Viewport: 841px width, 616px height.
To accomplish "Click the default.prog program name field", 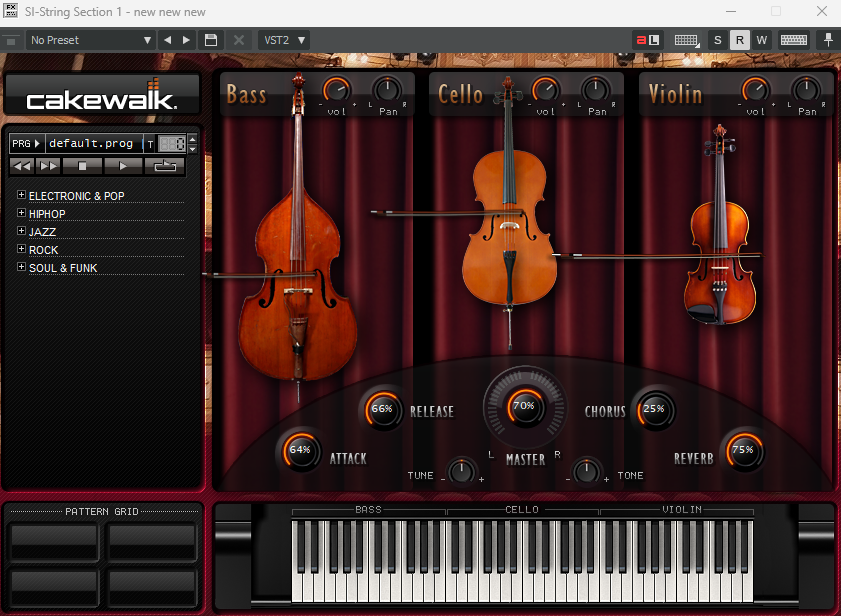I will click(94, 144).
